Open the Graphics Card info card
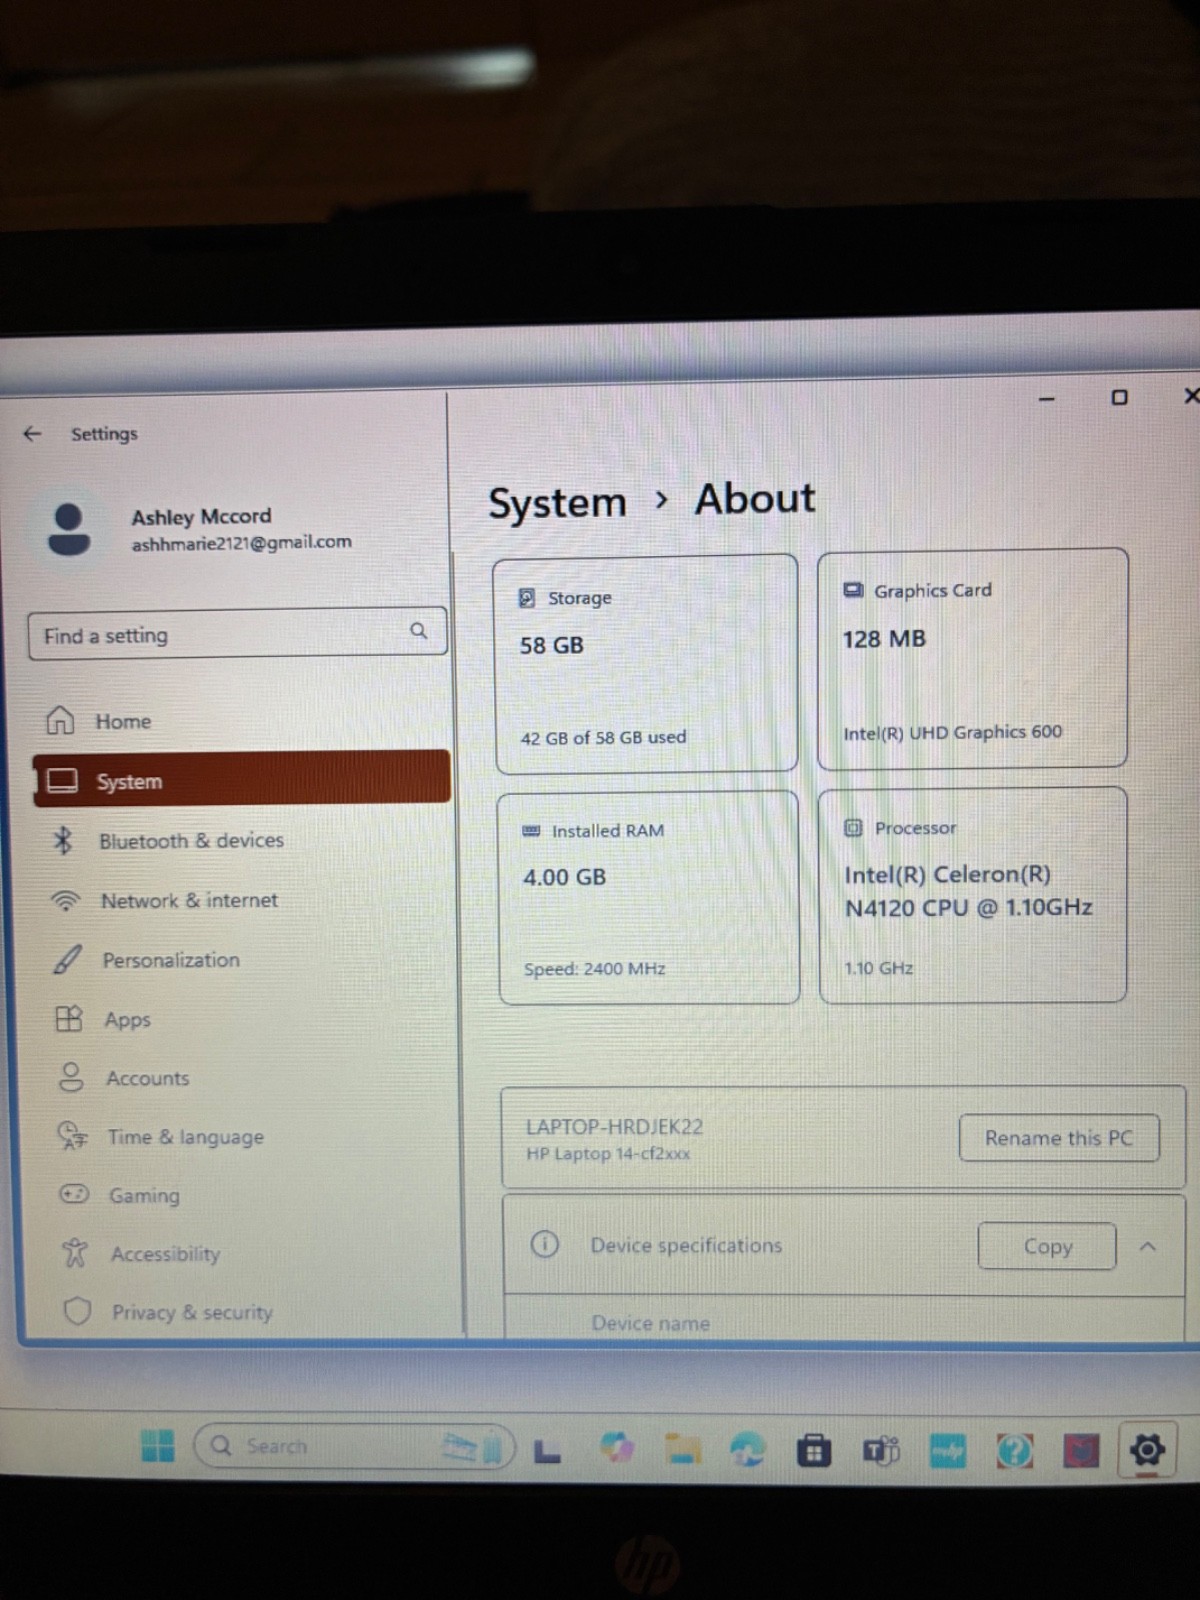 (x=973, y=658)
